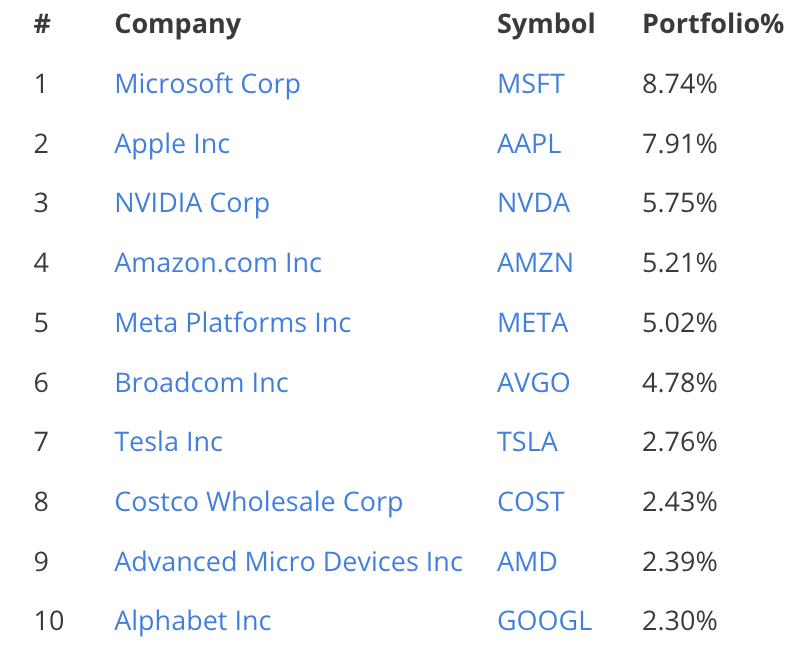The image size is (808, 652).
Task: Click the META symbol link
Action: (x=532, y=323)
